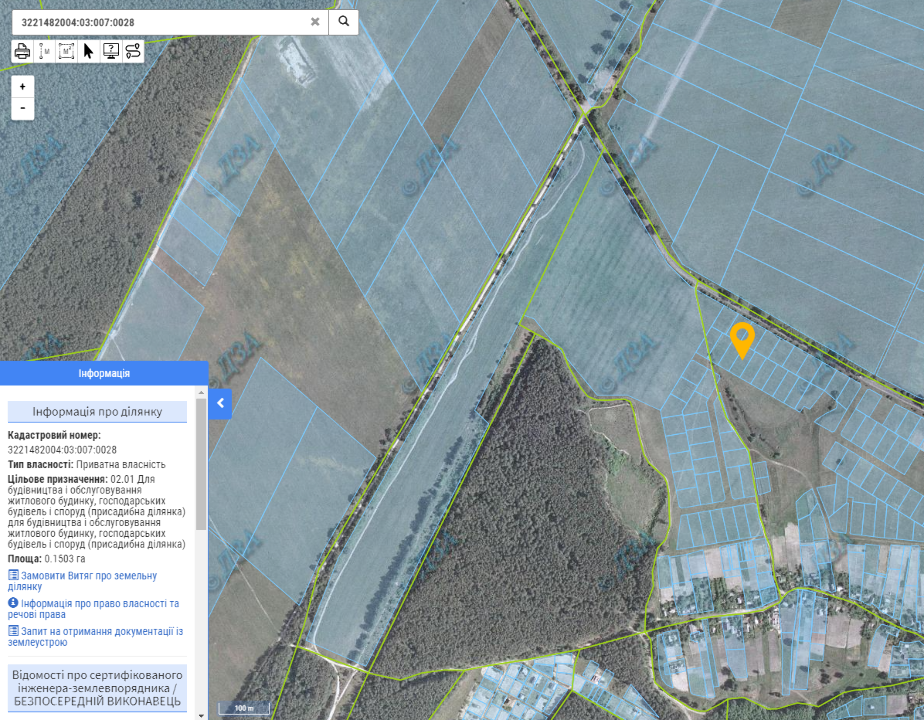Expand the certified land surveyor details section
The image size is (924, 720).
point(97,688)
